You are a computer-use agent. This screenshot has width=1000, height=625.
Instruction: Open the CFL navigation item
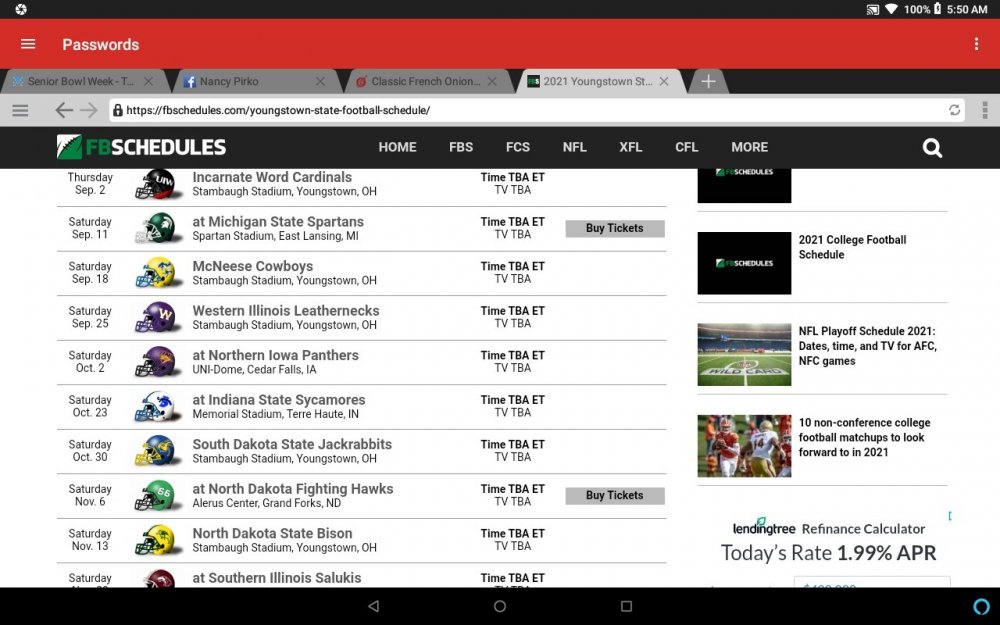[x=686, y=147]
